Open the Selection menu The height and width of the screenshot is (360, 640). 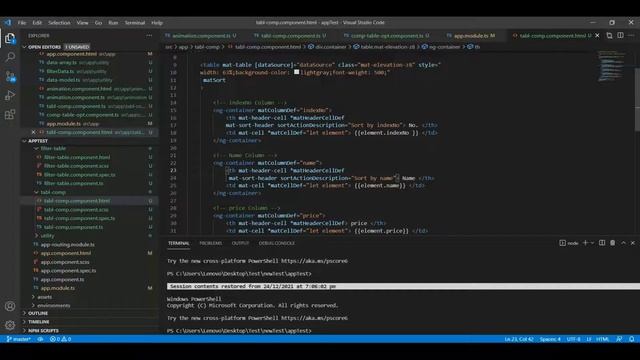tap(59, 23)
